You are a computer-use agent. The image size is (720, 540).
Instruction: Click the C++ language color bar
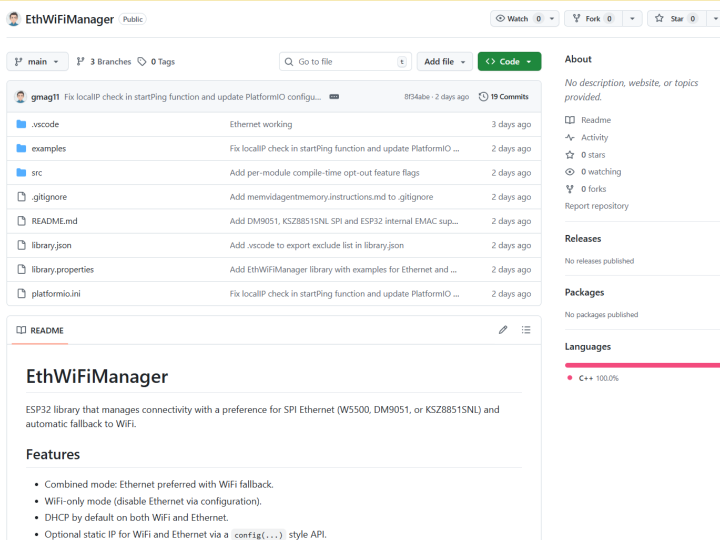642,365
